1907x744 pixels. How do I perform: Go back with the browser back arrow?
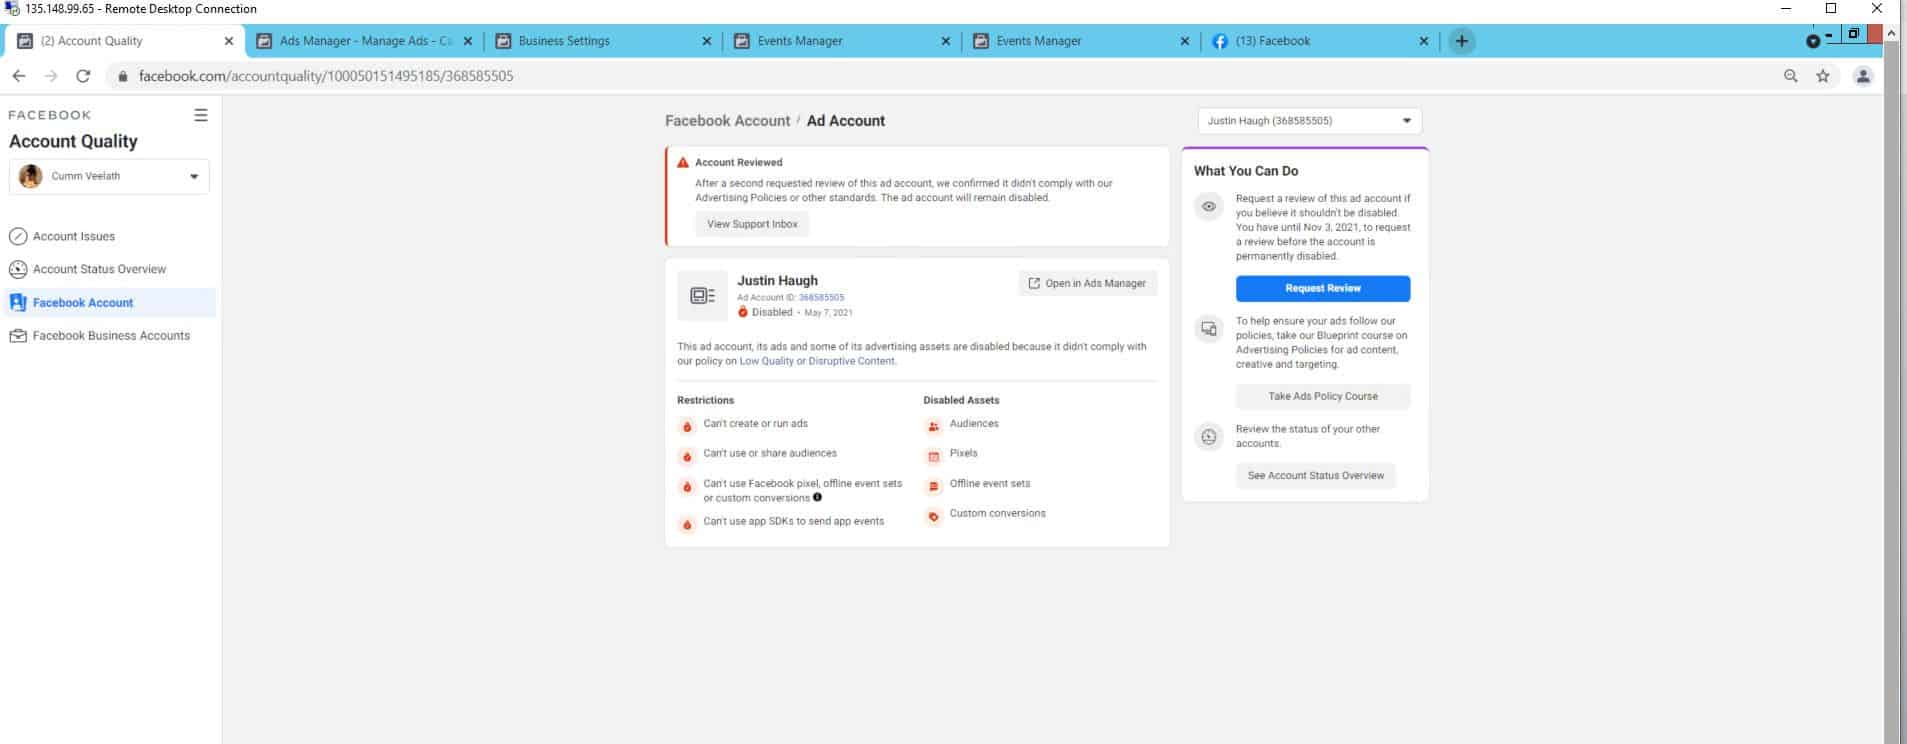point(19,76)
